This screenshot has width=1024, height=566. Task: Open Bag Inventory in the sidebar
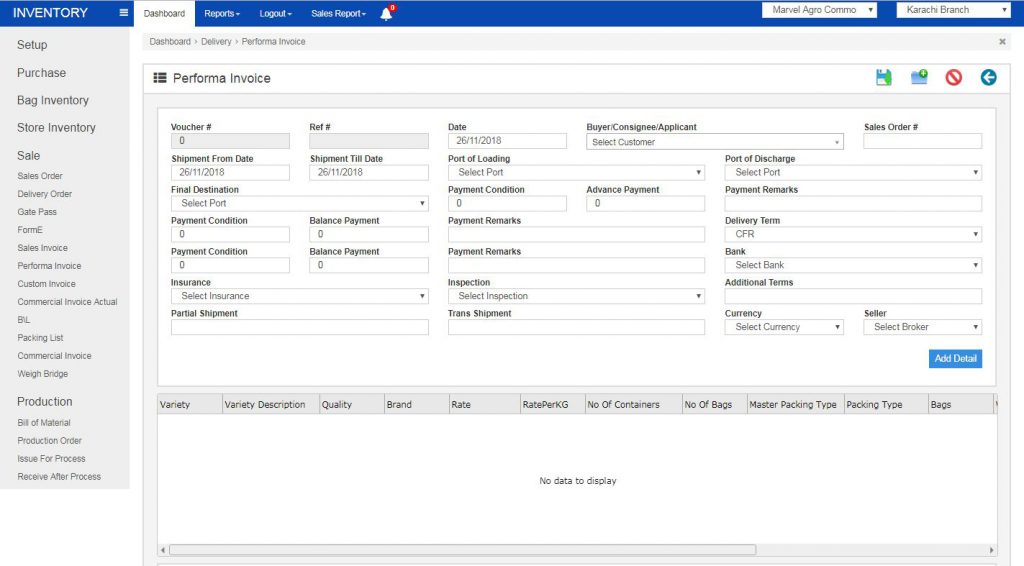click(x=53, y=101)
